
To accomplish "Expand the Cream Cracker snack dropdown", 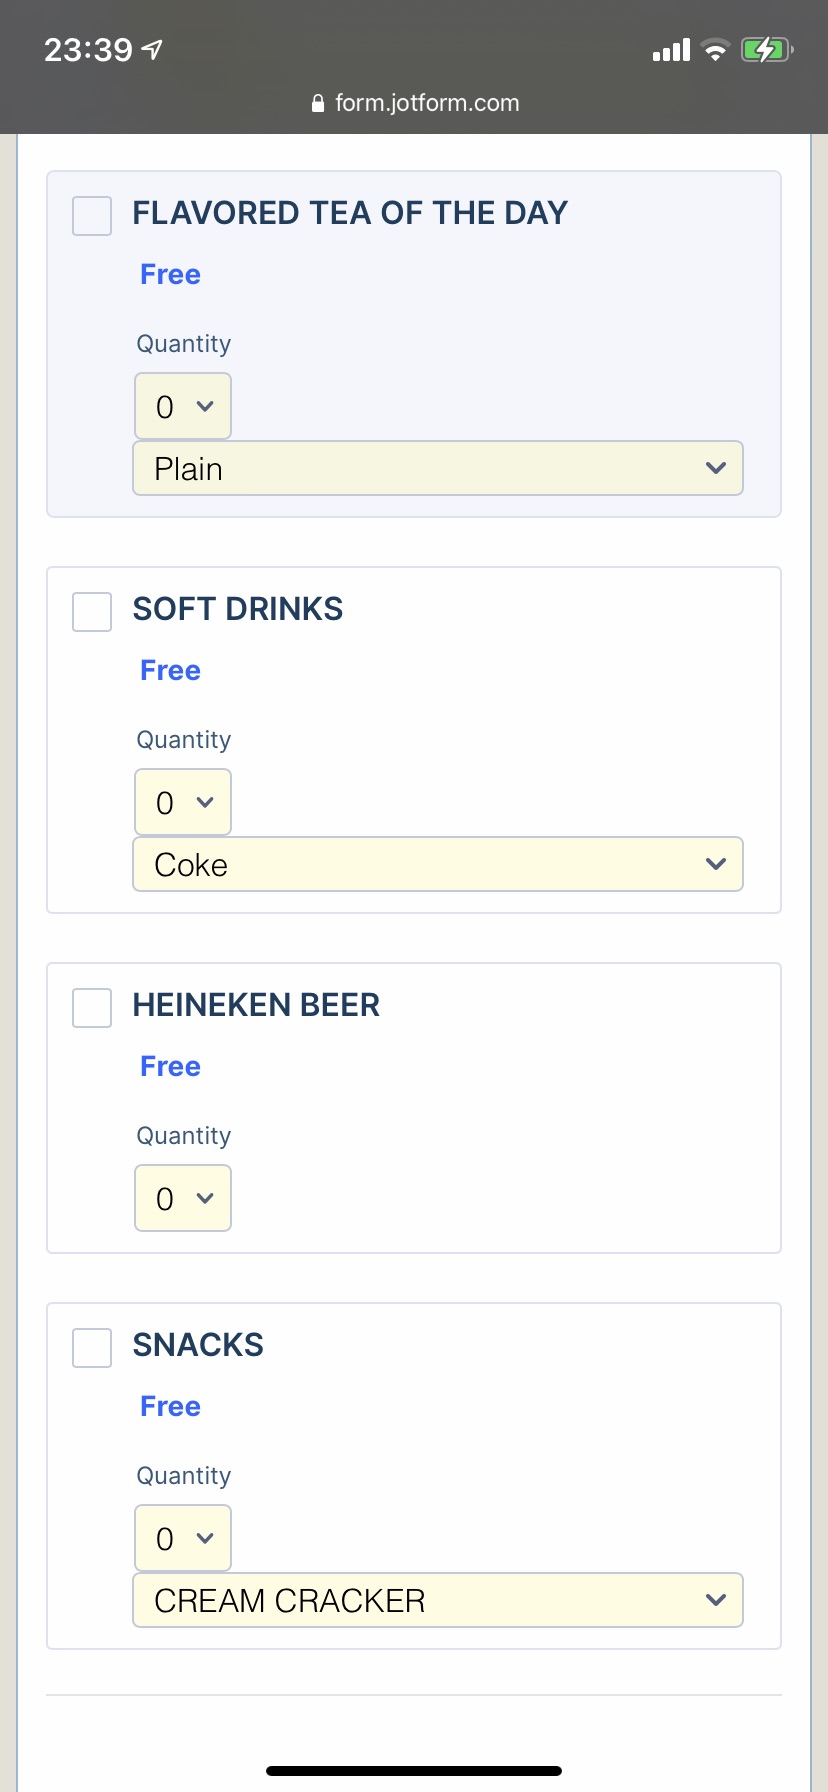I will pos(438,1600).
